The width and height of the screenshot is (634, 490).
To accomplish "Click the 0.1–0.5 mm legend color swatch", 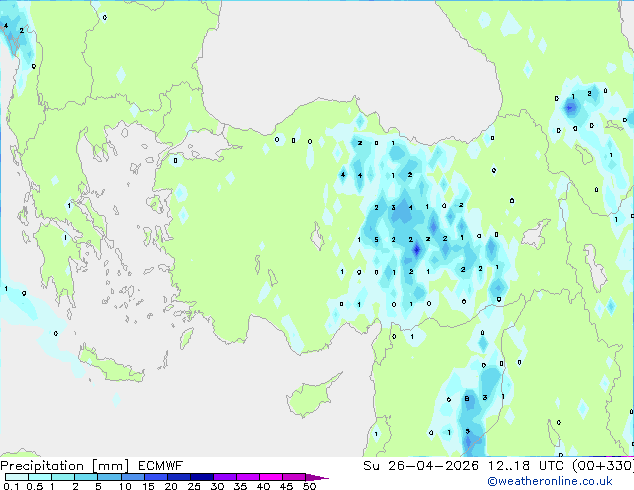I will [x=17, y=477].
